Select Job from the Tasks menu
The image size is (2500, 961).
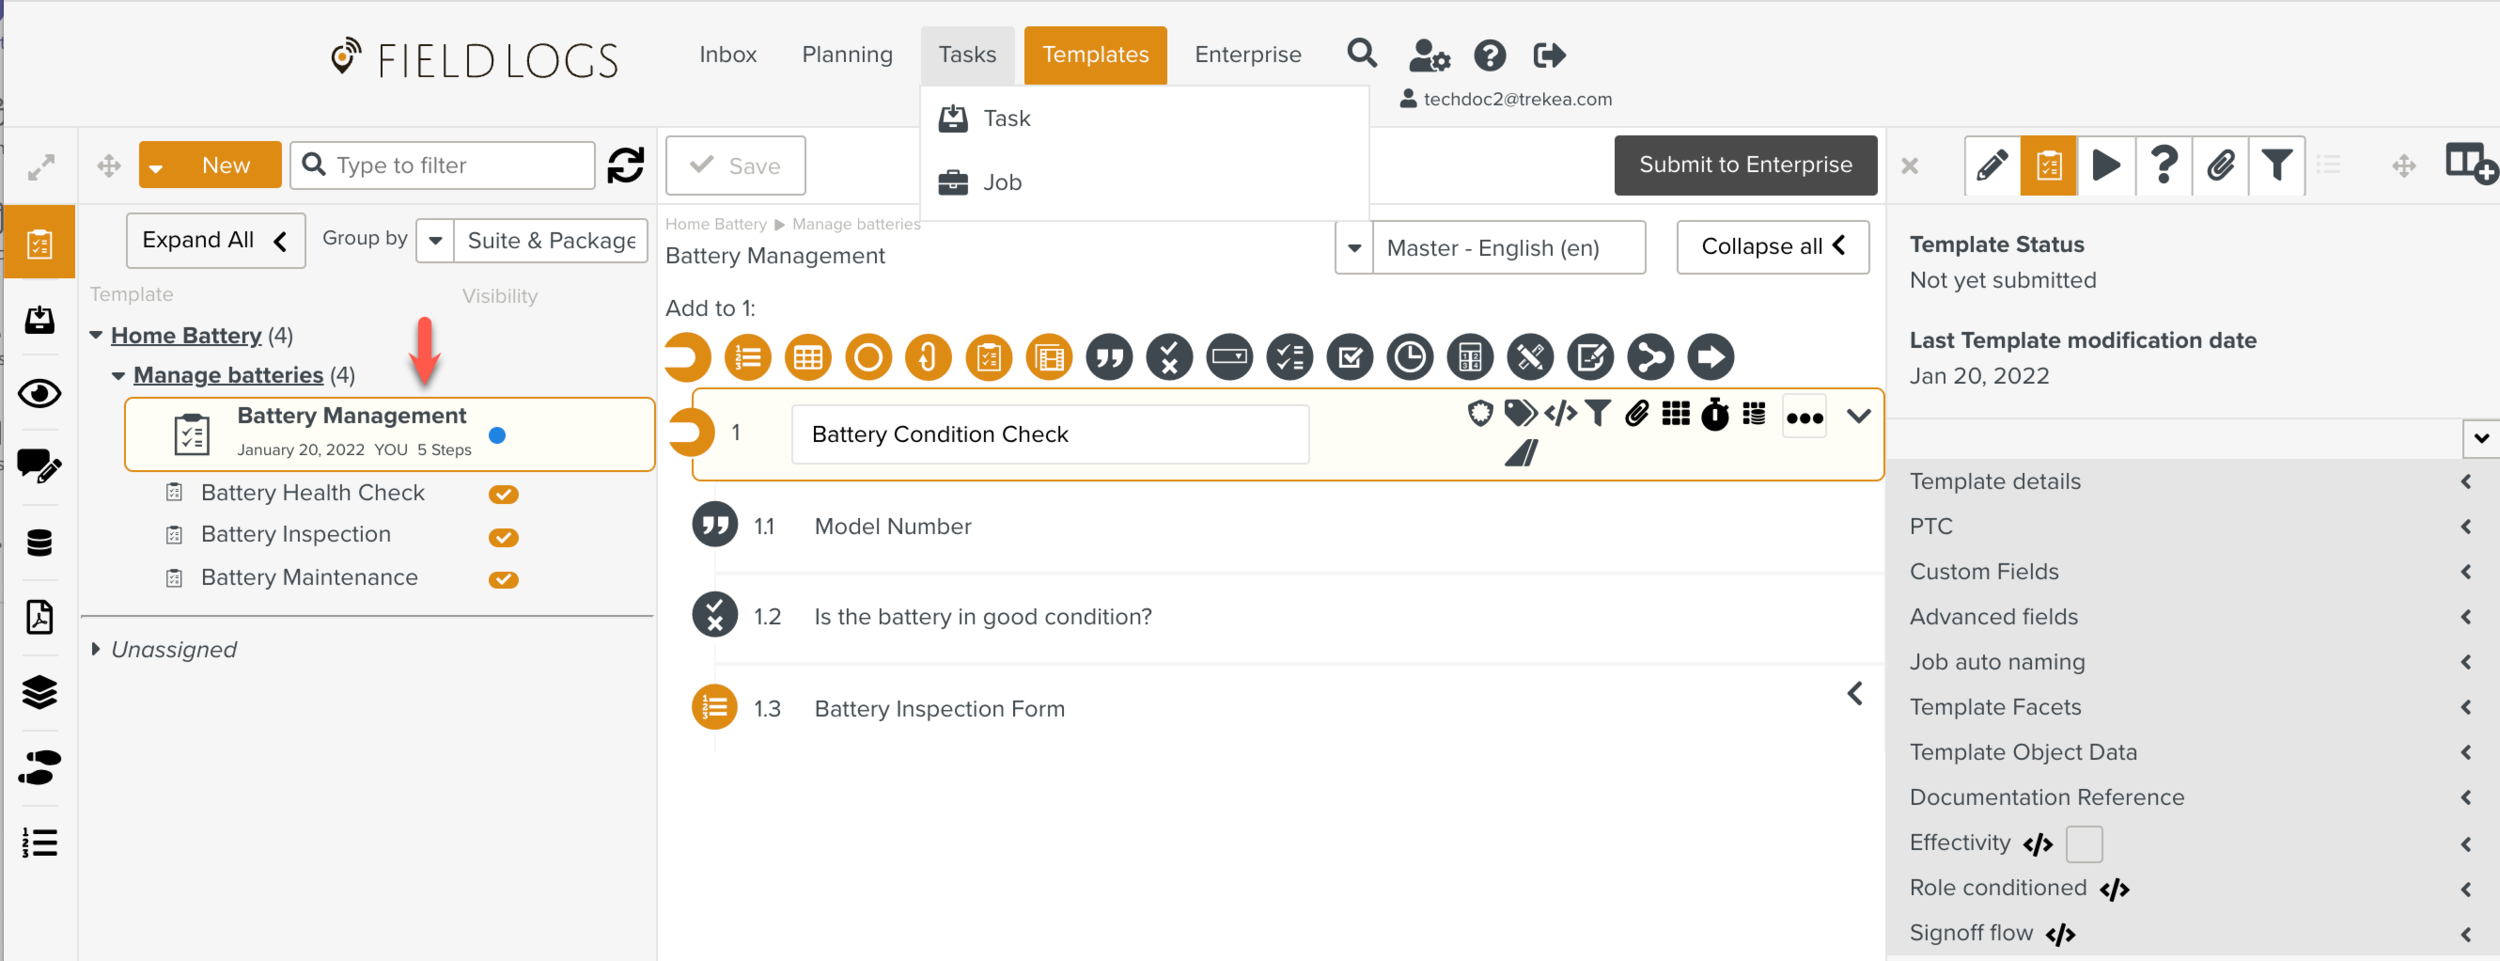tap(1001, 182)
